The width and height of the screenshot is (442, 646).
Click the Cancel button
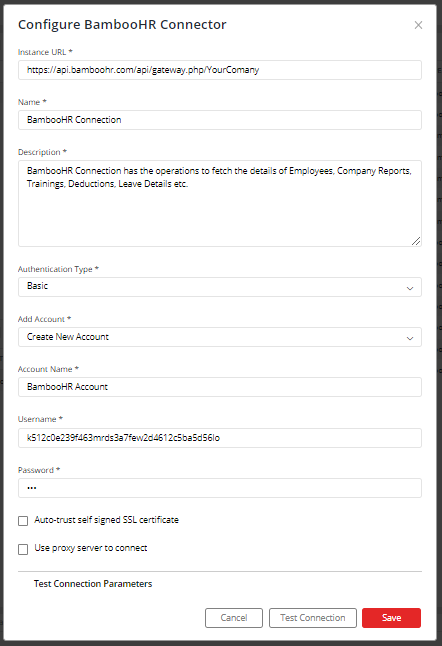coord(234,618)
